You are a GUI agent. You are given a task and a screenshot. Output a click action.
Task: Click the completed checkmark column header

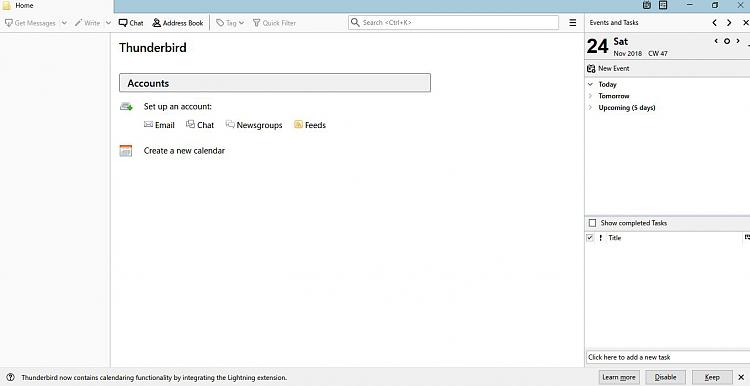[x=590, y=238]
